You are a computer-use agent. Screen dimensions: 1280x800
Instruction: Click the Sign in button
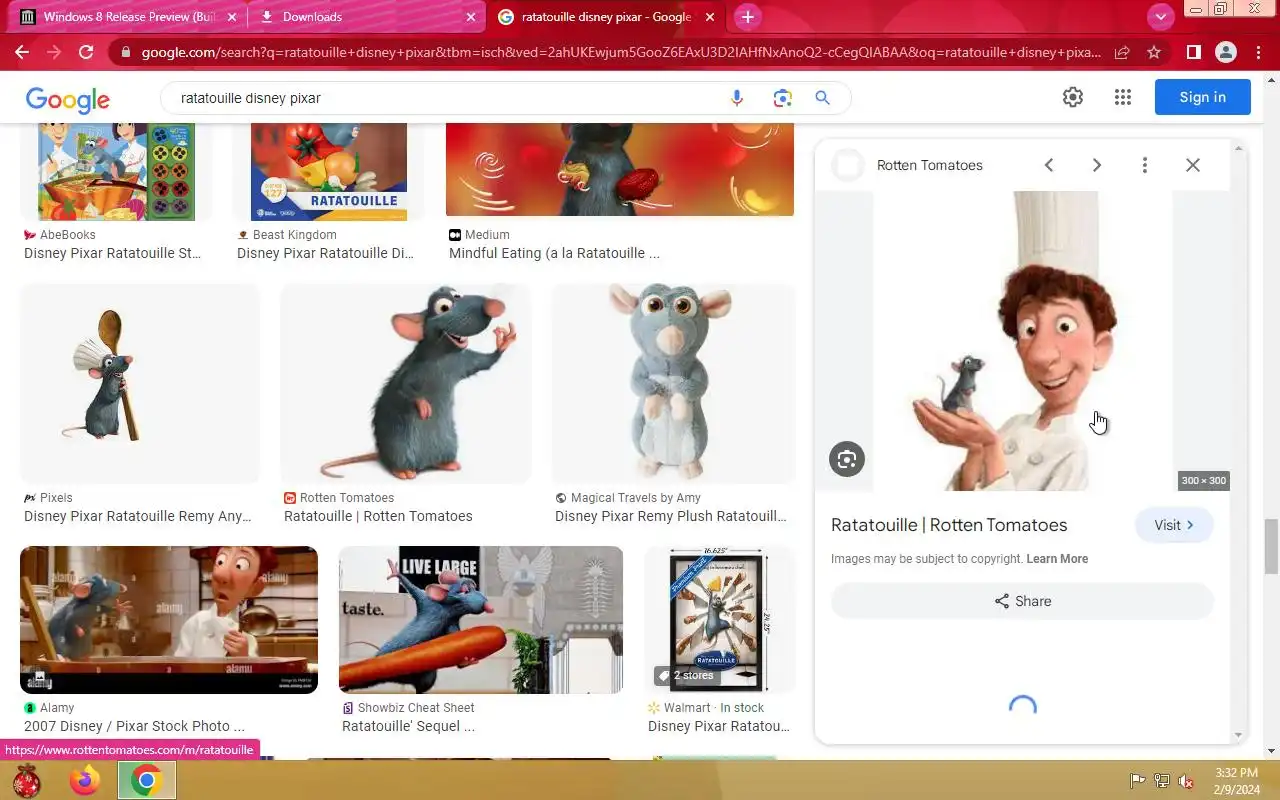[1202, 97]
